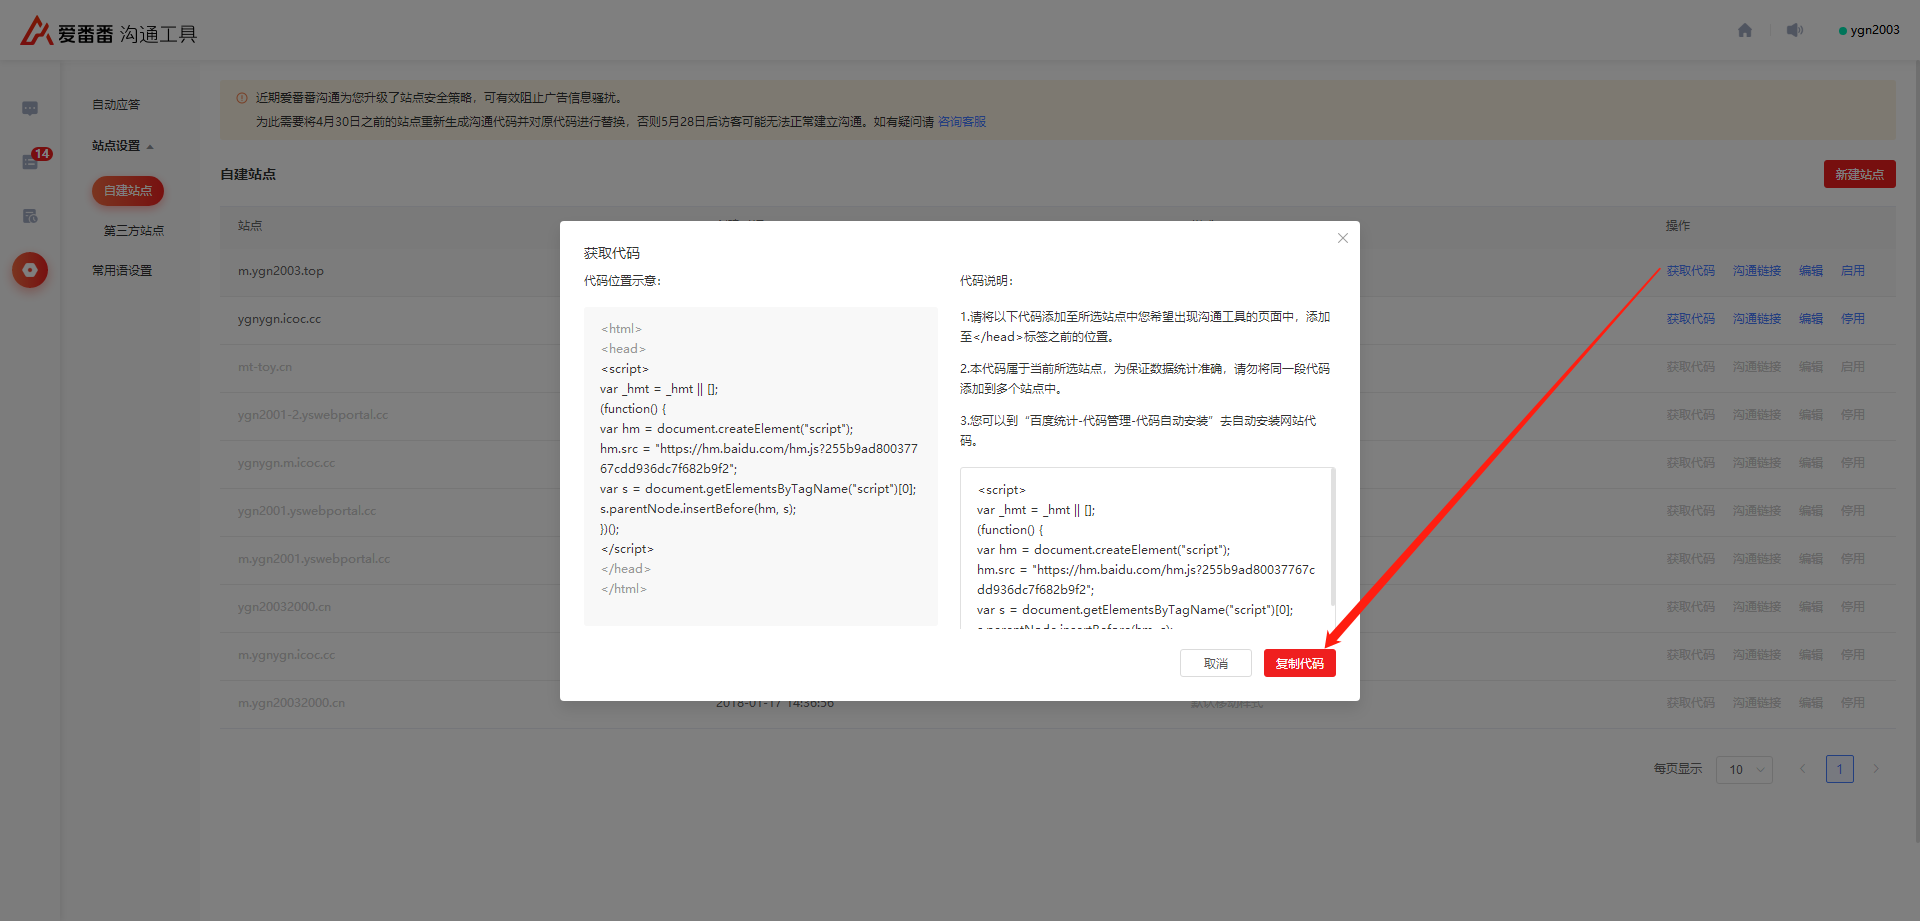Open 常用语设置 menu item
The image size is (1920, 921).
tap(122, 271)
